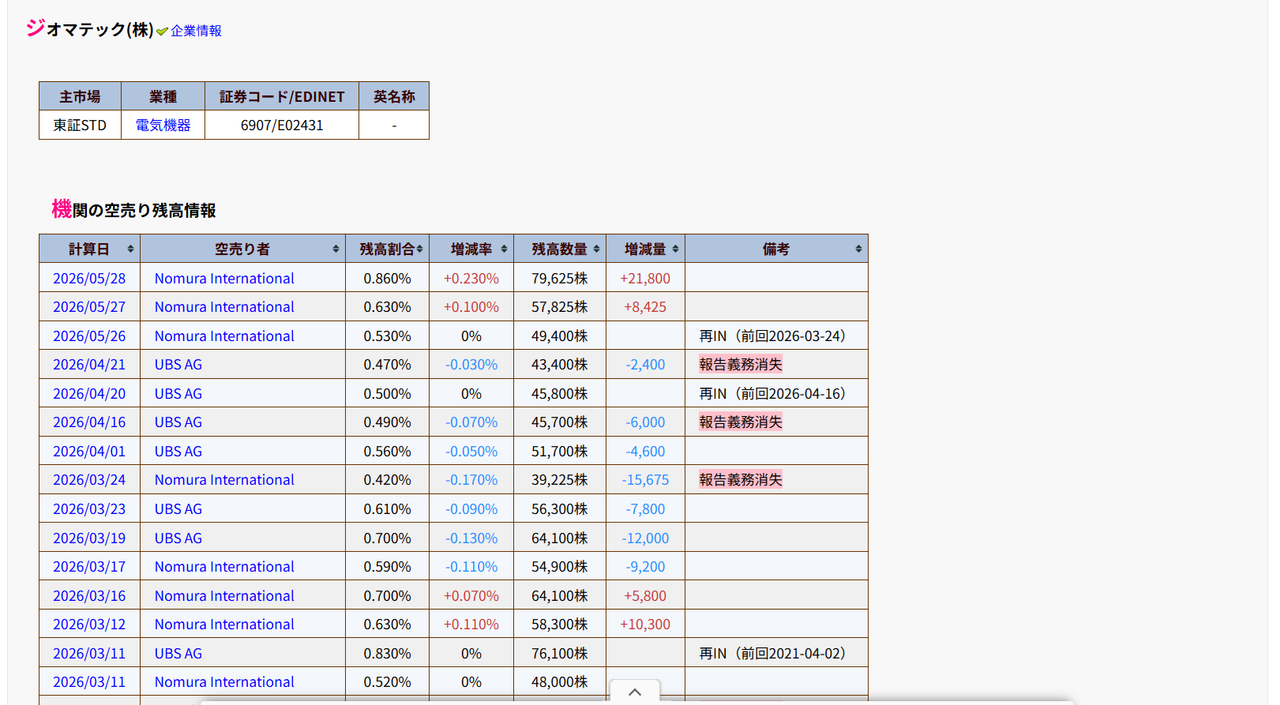Select 報告義務消失 remark in 2026/04/21 row

point(741,365)
